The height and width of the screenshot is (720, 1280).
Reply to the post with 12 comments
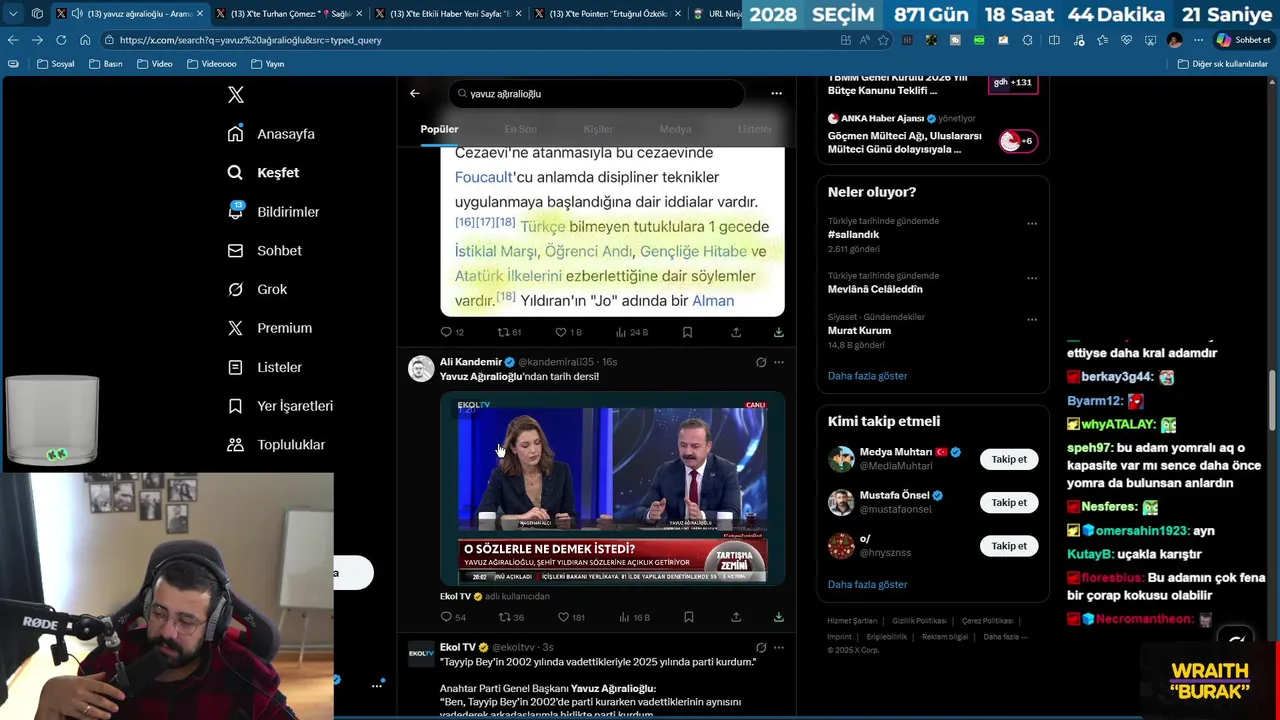click(x=452, y=332)
